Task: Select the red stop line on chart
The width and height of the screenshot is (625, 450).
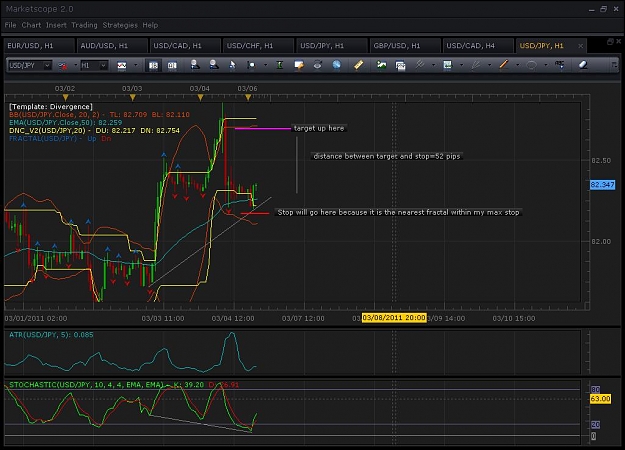Action: (255, 214)
